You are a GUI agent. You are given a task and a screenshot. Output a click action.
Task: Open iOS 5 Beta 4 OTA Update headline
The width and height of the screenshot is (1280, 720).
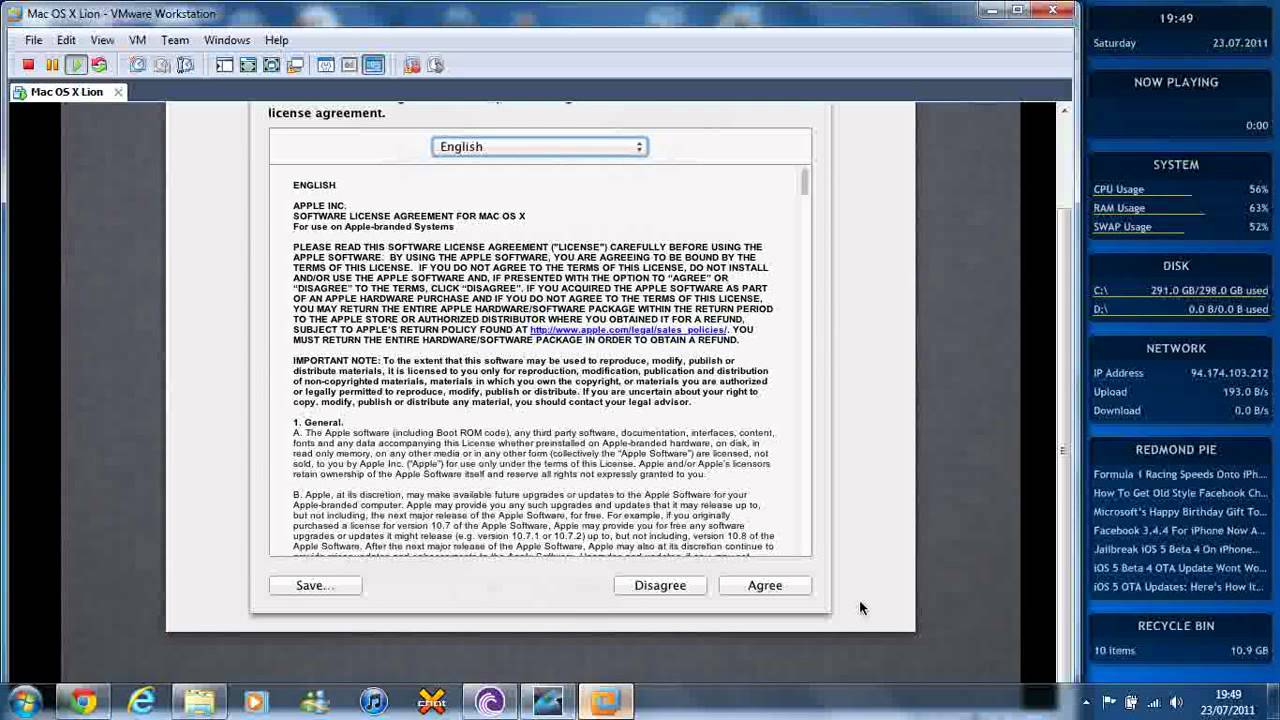1179,568
